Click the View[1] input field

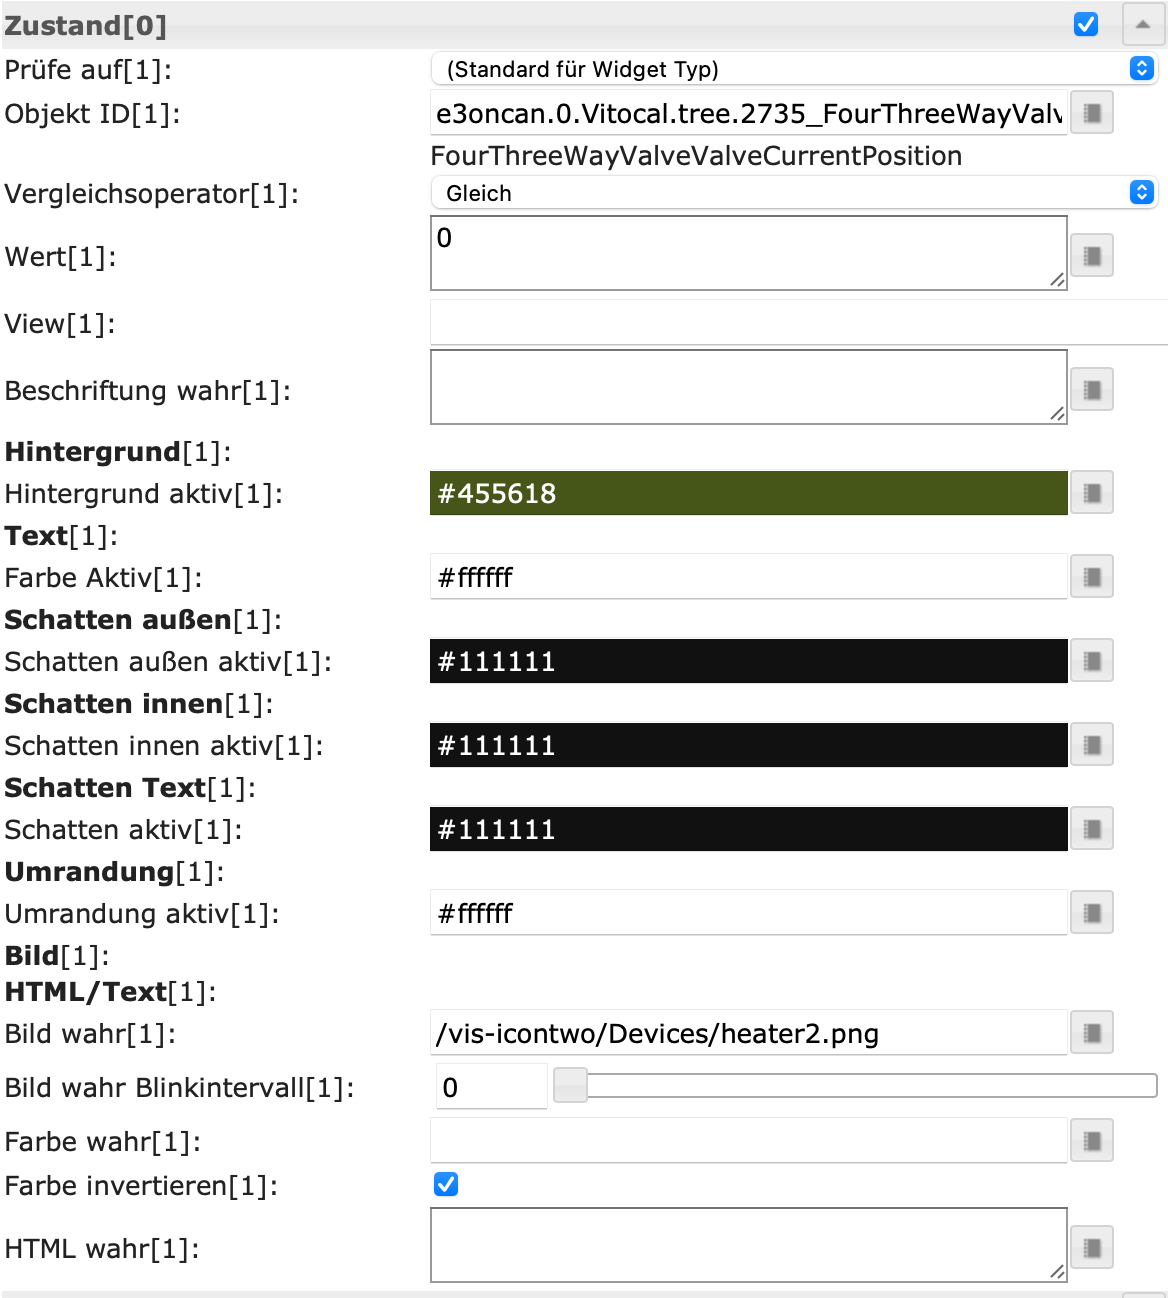[x=798, y=323]
